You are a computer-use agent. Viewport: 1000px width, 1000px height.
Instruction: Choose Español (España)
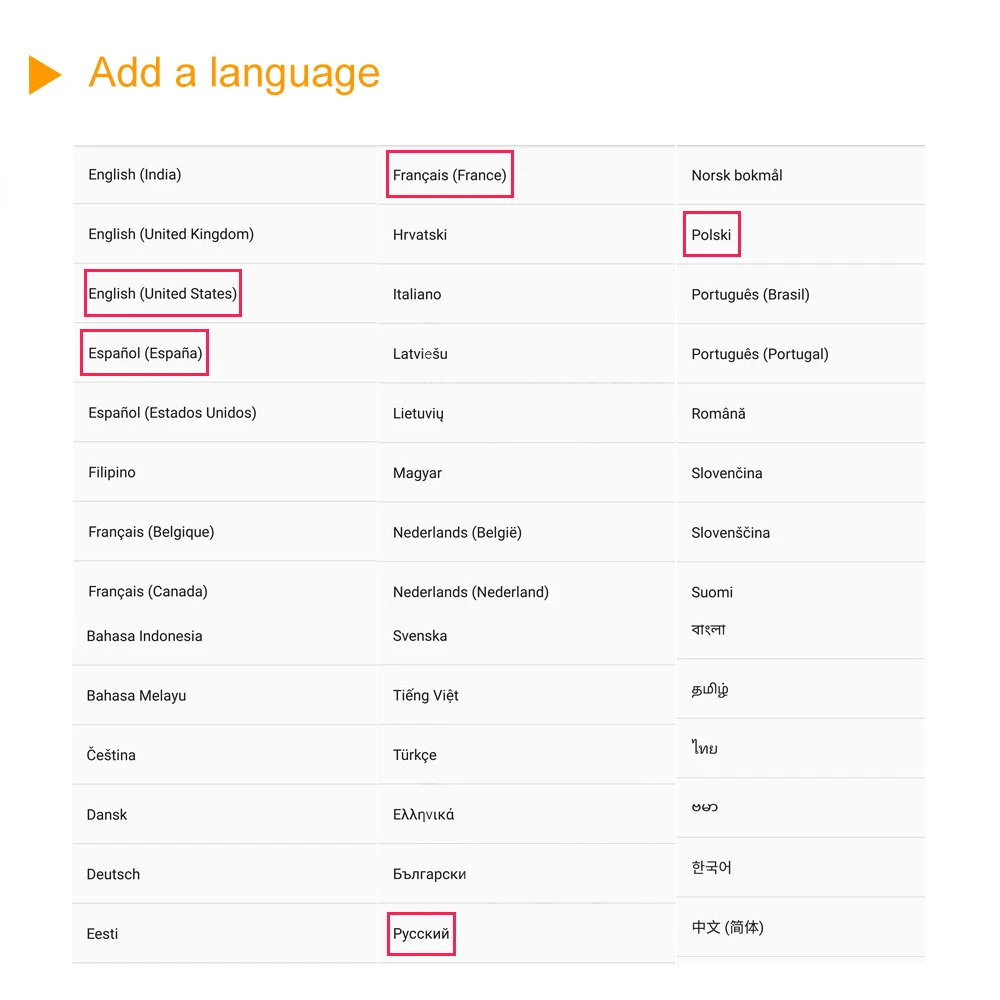(145, 353)
